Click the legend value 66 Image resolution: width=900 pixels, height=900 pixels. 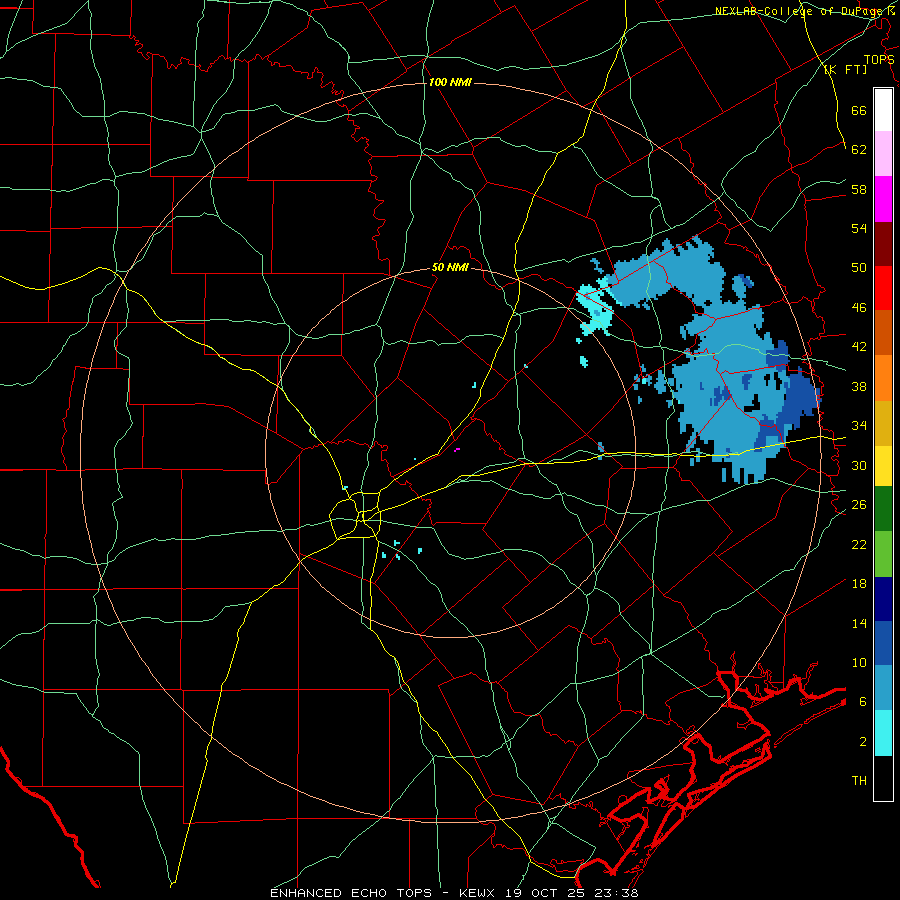pos(859,110)
